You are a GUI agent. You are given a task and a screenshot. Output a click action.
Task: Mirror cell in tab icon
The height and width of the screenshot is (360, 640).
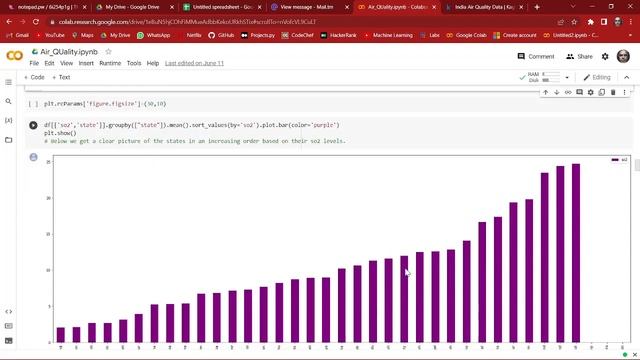point(602,93)
